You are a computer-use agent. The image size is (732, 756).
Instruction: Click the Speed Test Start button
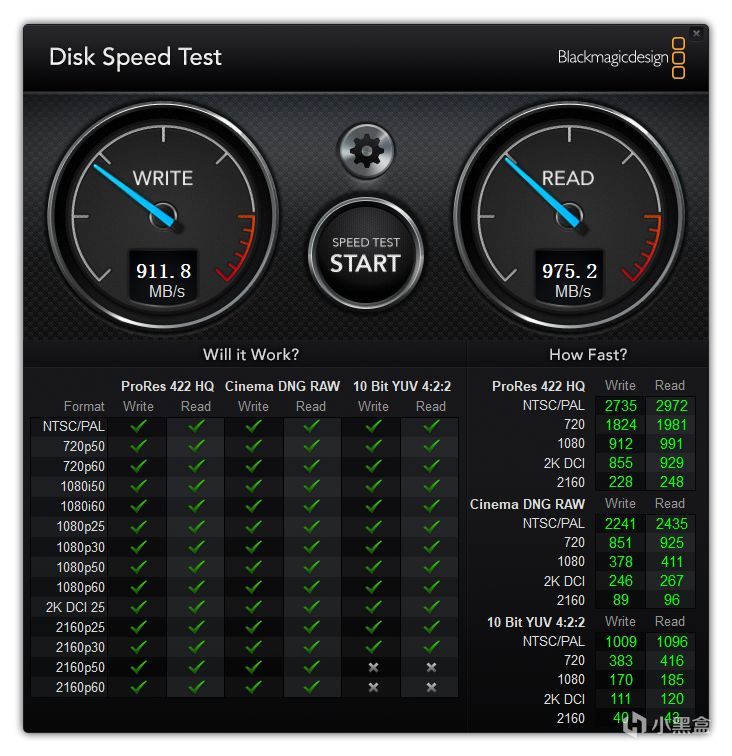pos(366,254)
